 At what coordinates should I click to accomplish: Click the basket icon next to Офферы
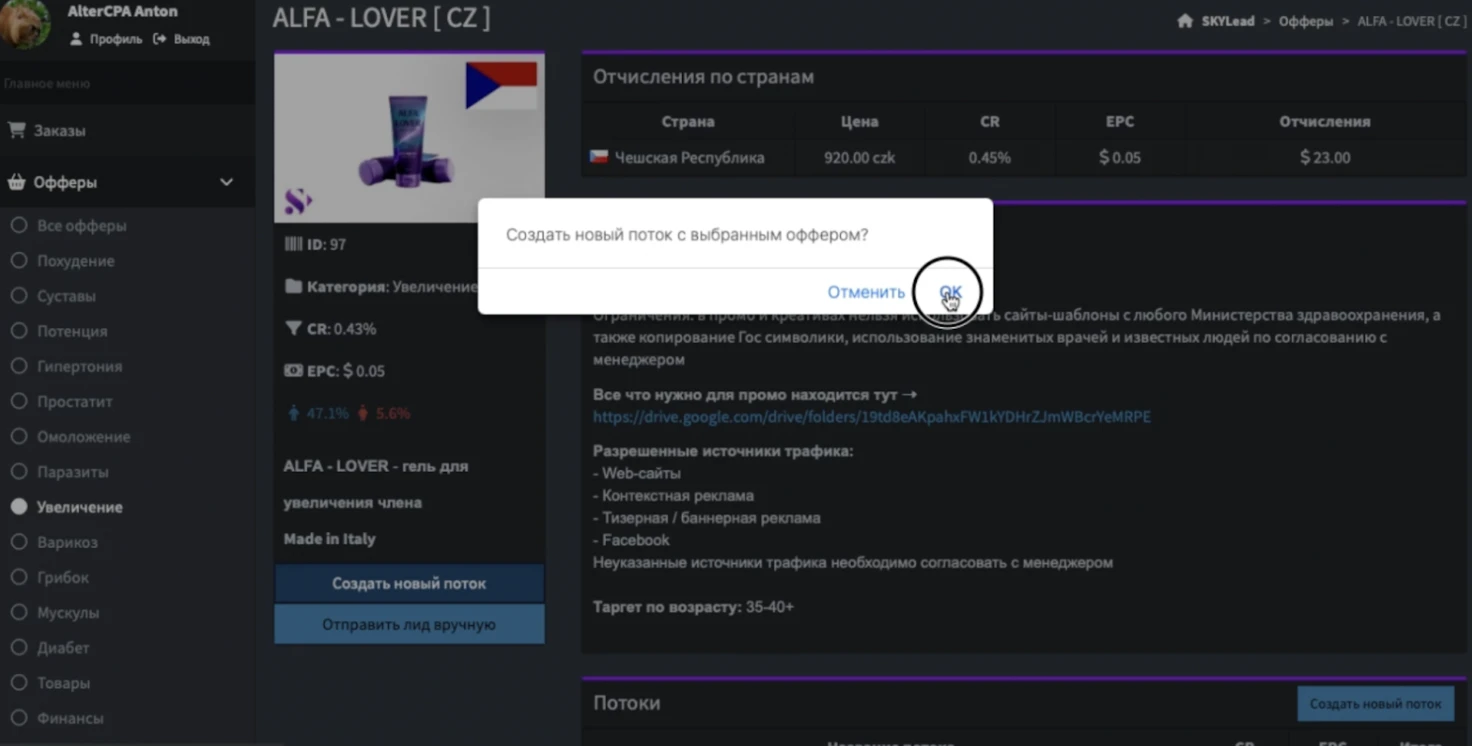(x=16, y=182)
